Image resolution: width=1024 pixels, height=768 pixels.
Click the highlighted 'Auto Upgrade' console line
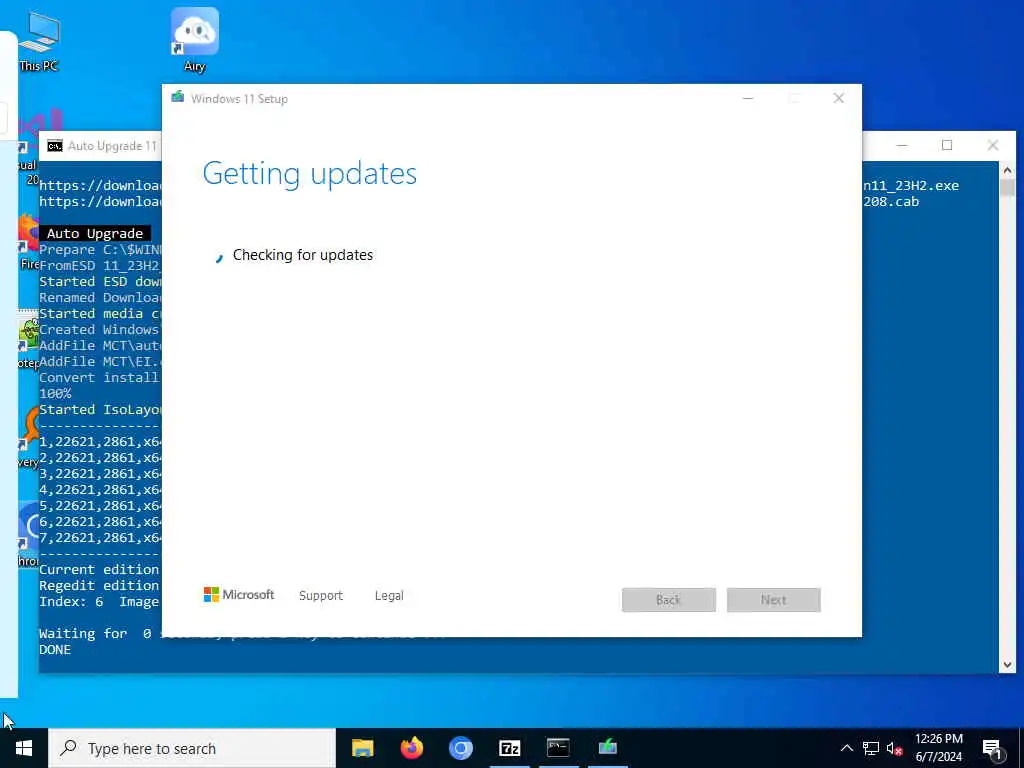[95, 233]
